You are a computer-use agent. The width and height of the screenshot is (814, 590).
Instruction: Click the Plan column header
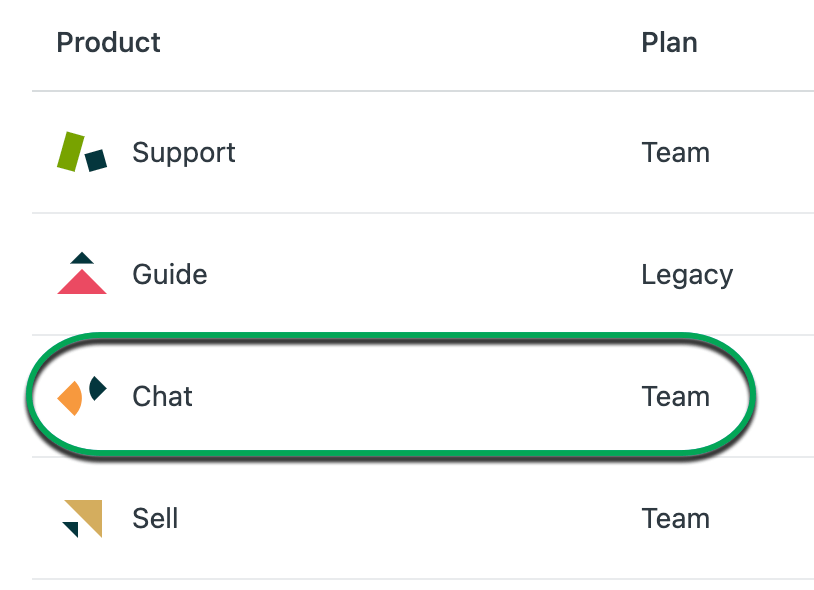[x=669, y=43]
